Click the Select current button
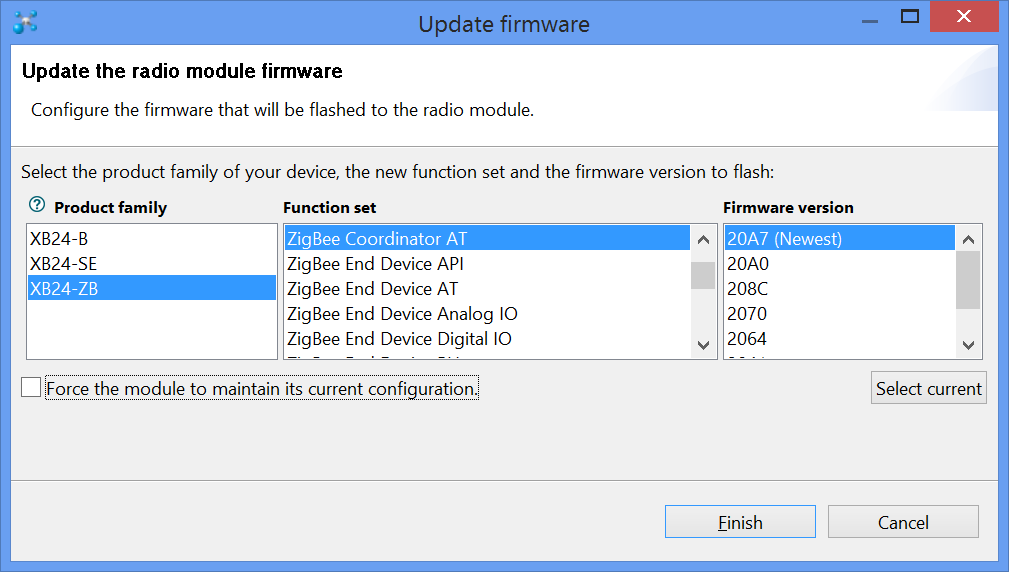 [928, 389]
